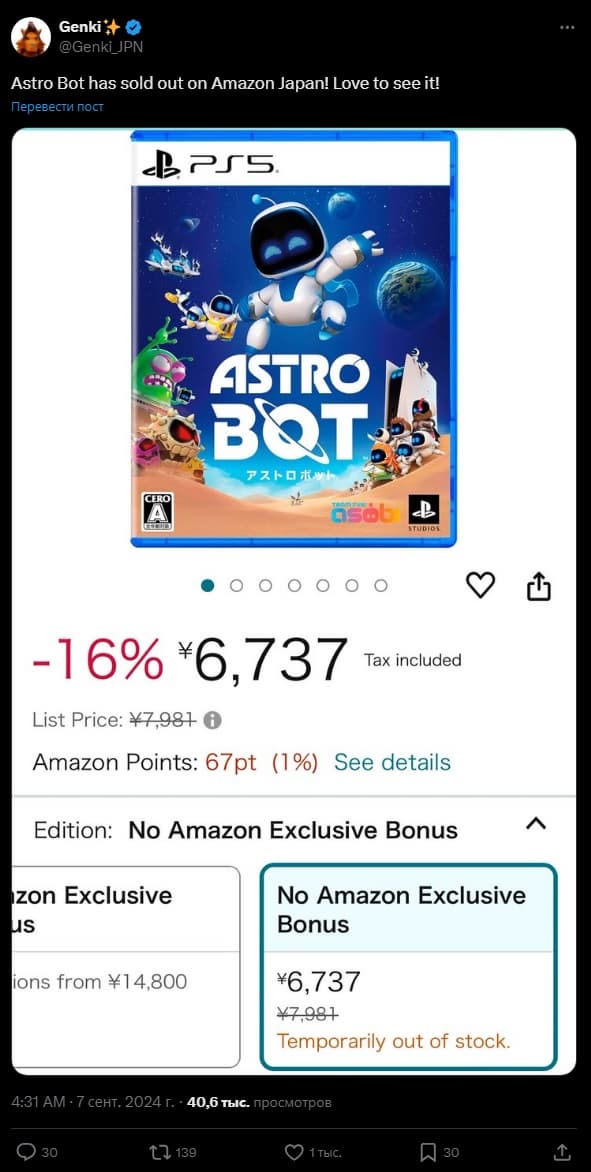This screenshot has width=591, height=1172.
Task: Open the @Genki_JPN handle
Action: pyautogui.click(x=101, y=46)
